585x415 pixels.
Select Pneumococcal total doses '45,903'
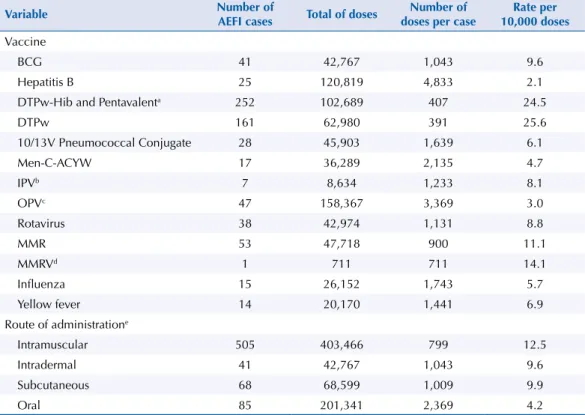coord(342,143)
